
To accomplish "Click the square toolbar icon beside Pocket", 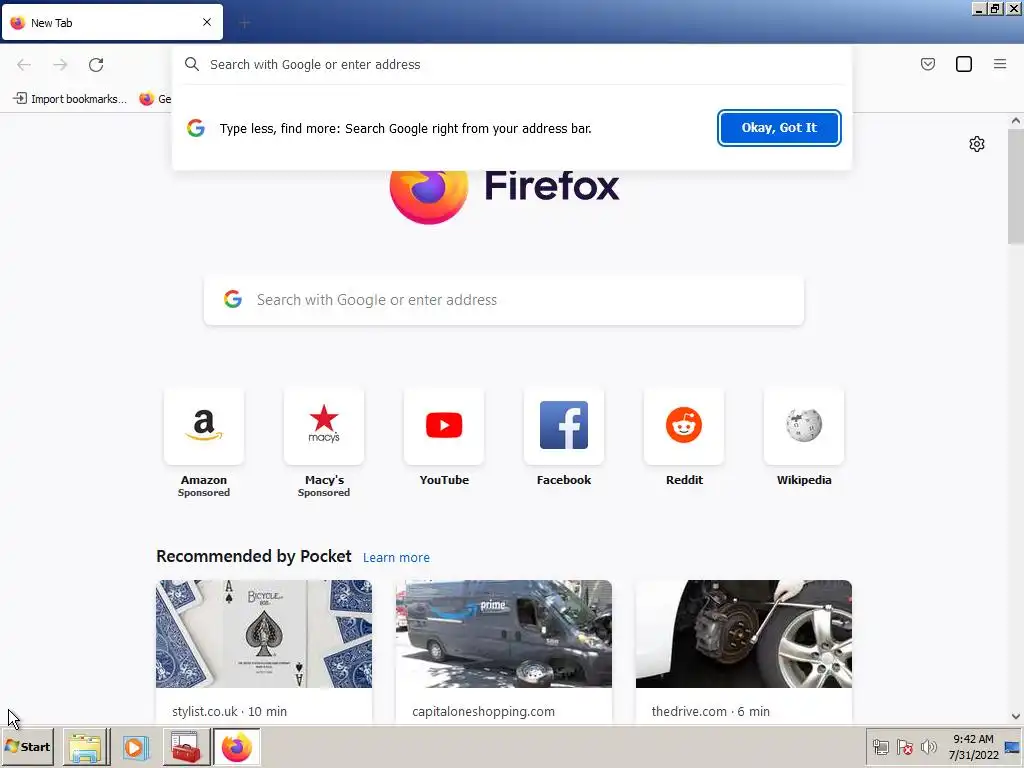I will pos(963,64).
